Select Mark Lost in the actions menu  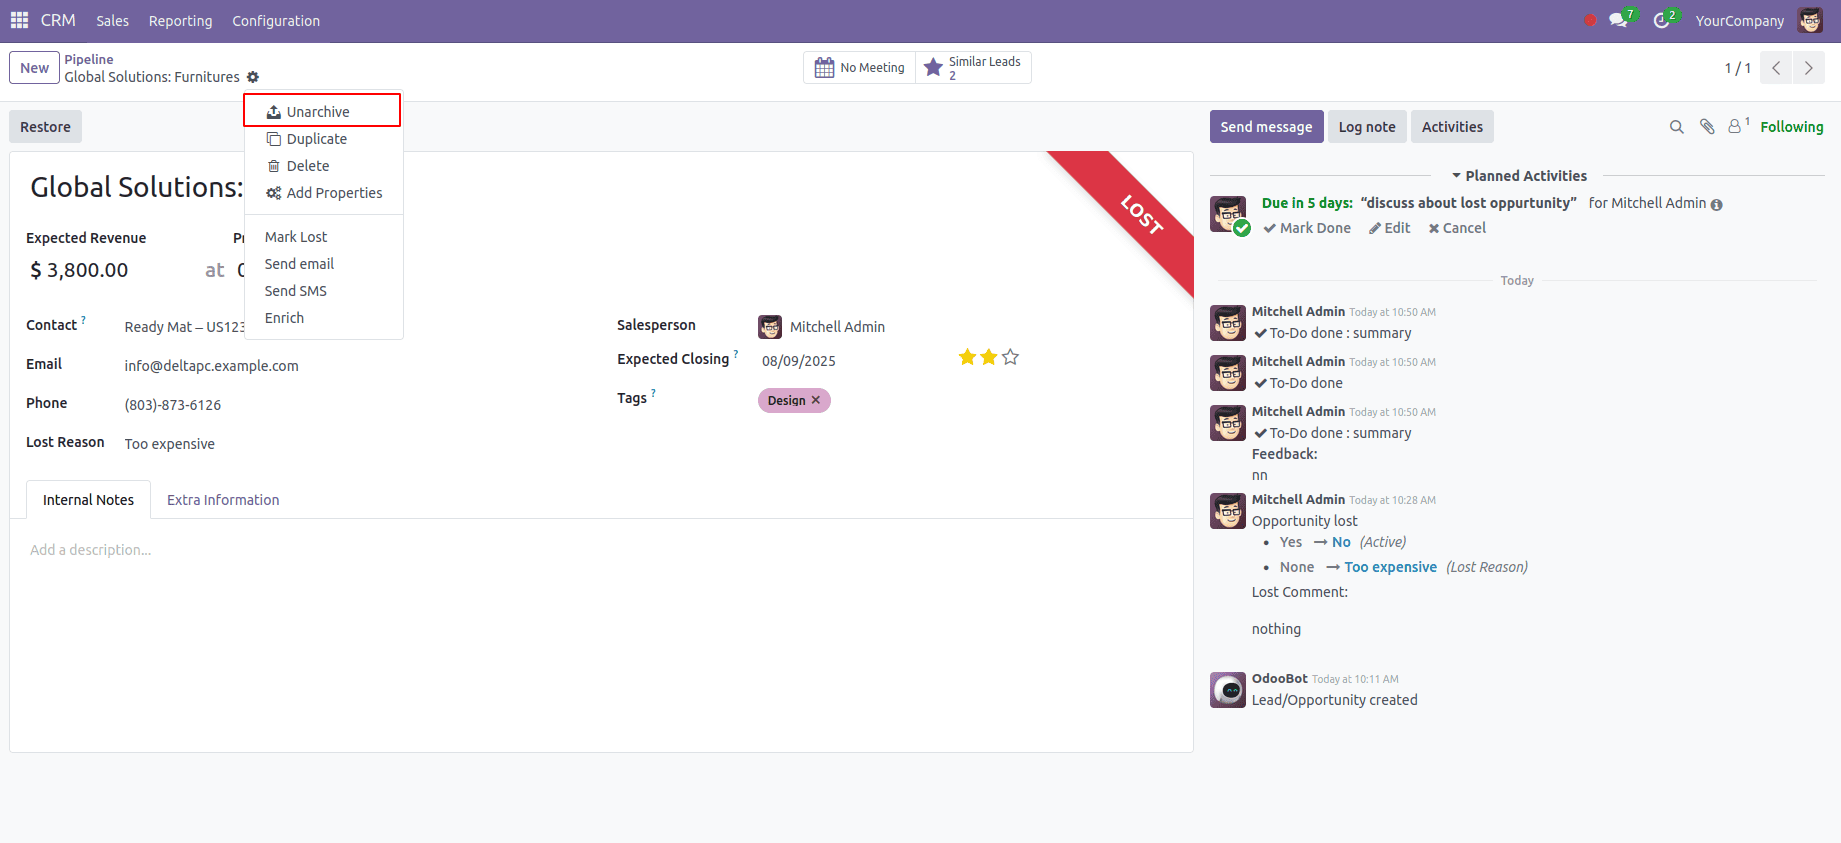323,237
